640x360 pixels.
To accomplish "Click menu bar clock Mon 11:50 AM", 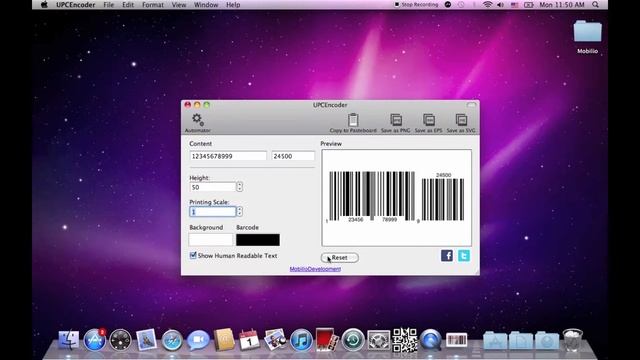I will point(562,5).
